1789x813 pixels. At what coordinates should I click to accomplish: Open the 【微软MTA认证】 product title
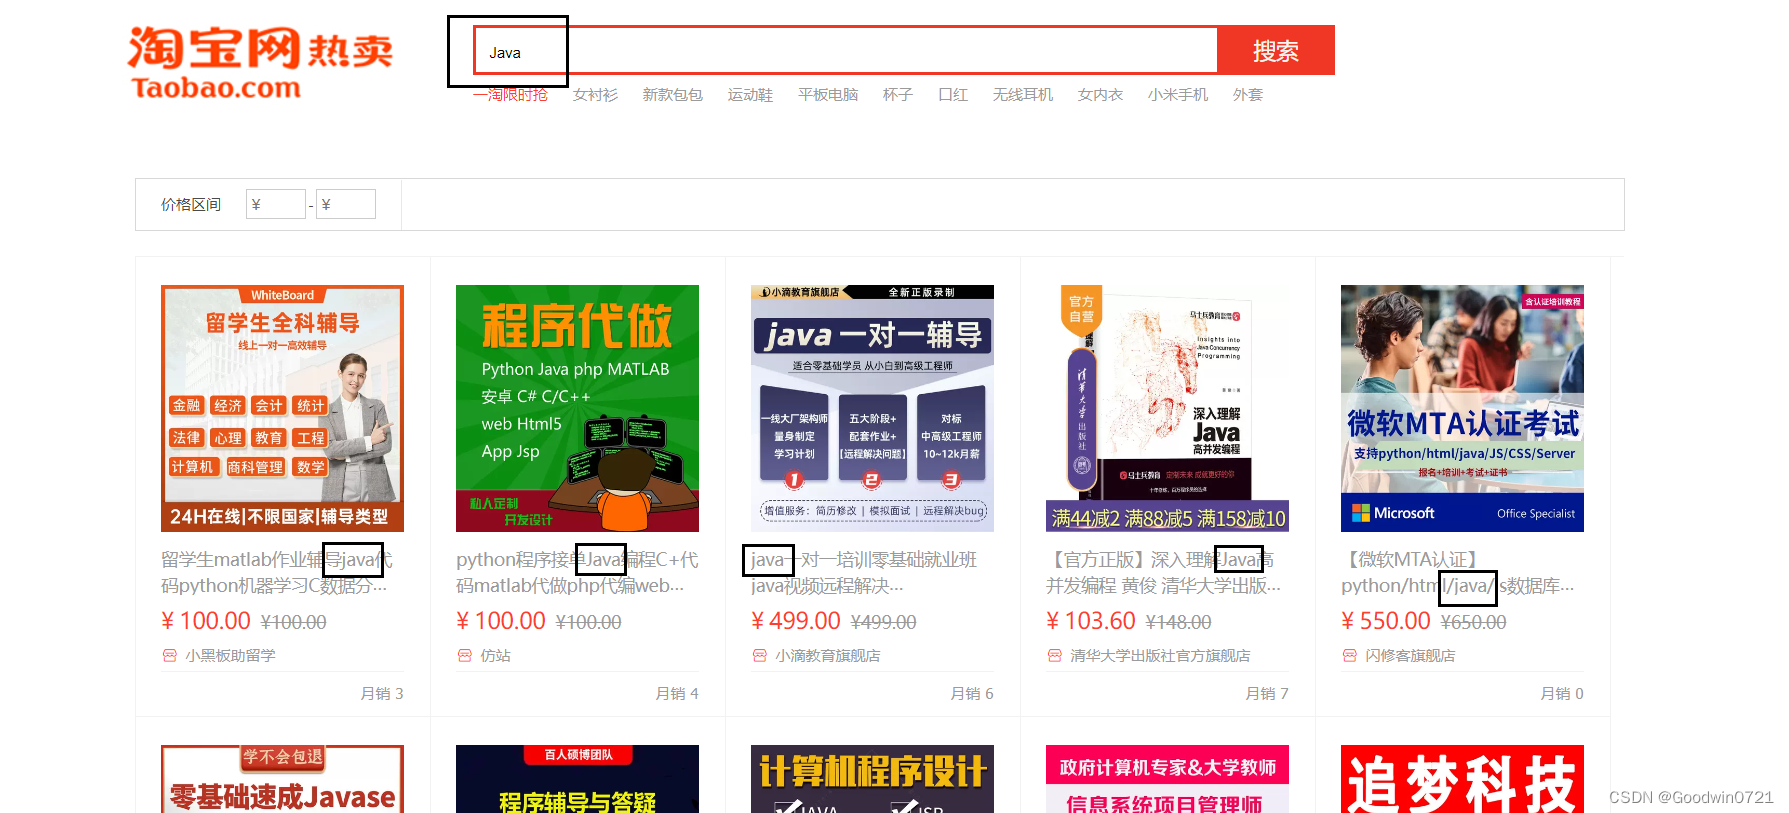tap(1458, 573)
